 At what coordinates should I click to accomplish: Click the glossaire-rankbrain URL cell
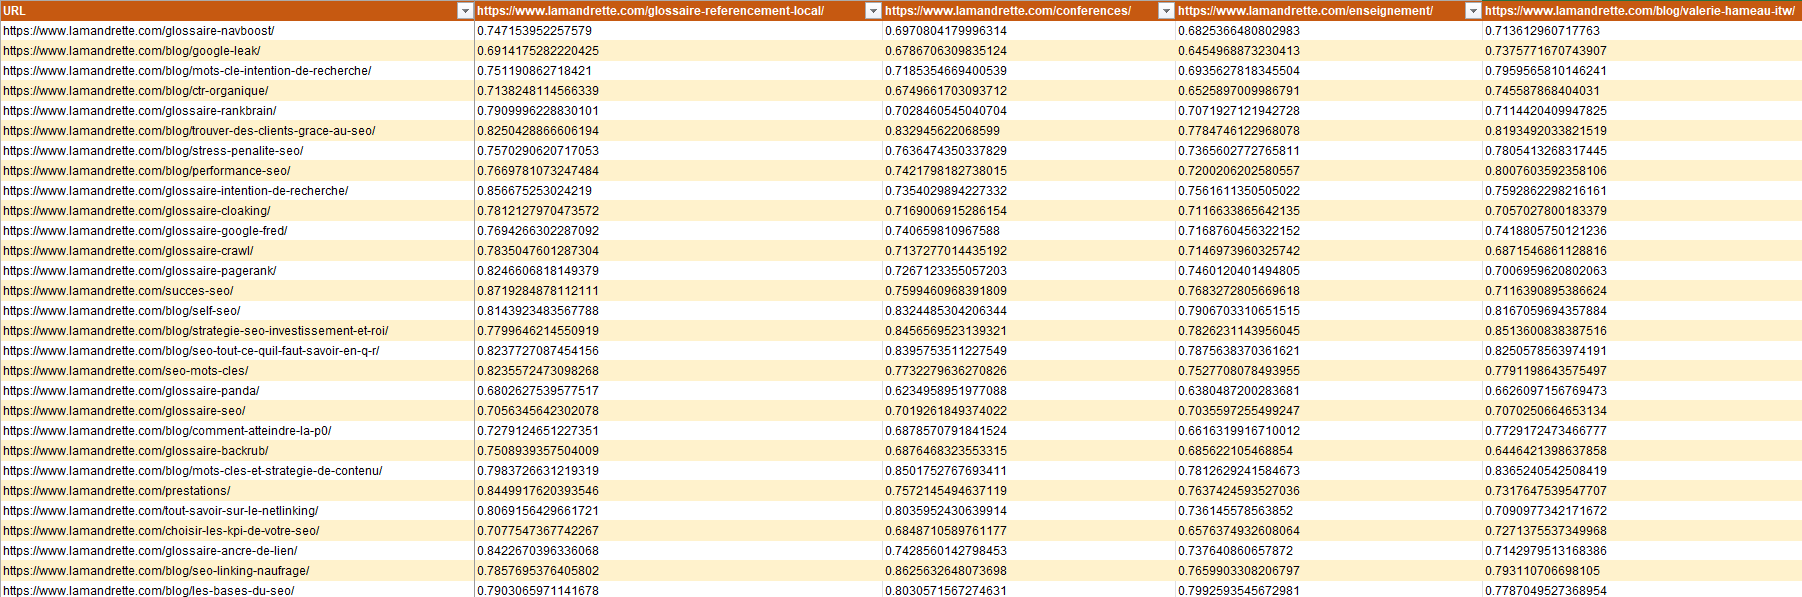point(237,111)
